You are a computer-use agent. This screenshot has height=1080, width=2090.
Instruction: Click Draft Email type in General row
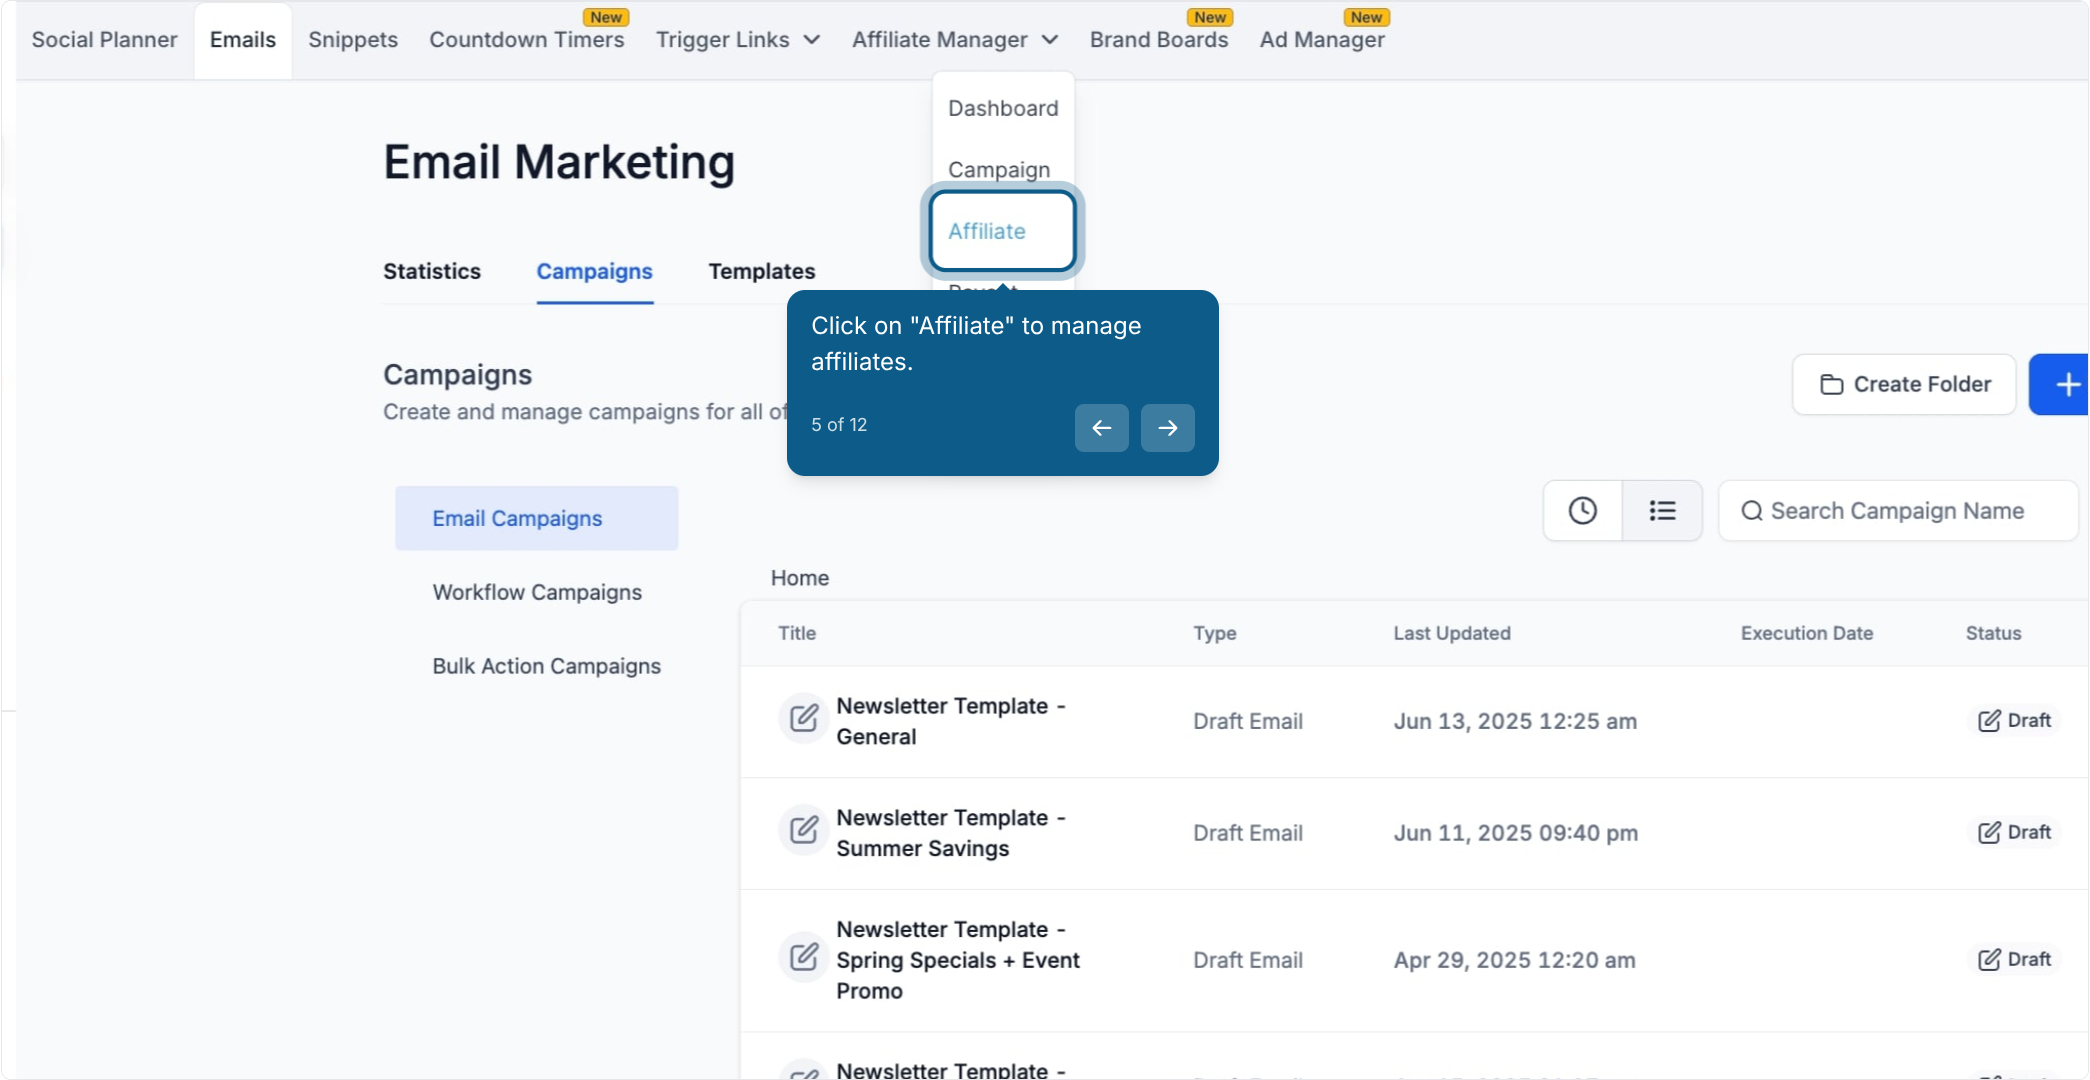pyautogui.click(x=1247, y=721)
